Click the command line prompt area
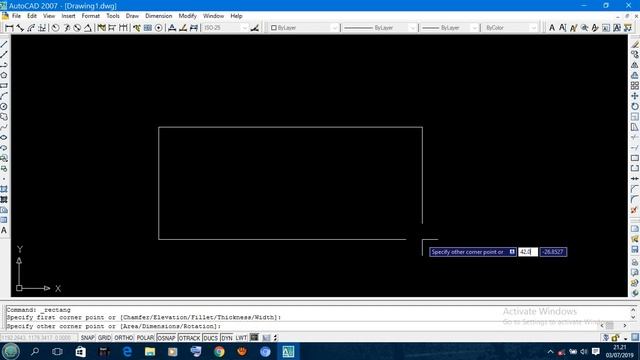640x360 pixels. (x=302, y=326)
